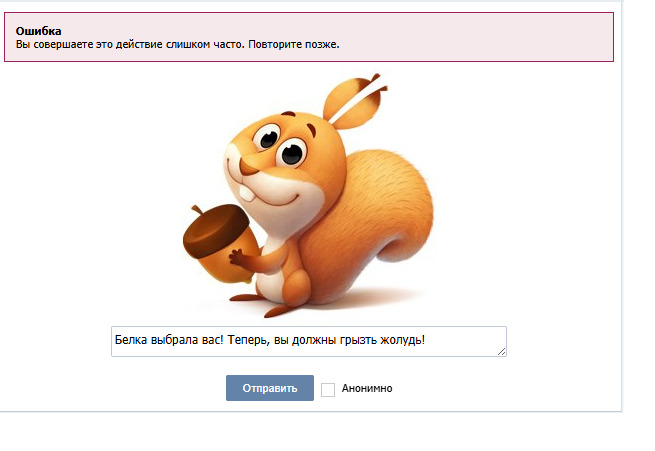Click the squirrel's smiling mouth
This screenshot has height=451, width=655.
[282, 200]
